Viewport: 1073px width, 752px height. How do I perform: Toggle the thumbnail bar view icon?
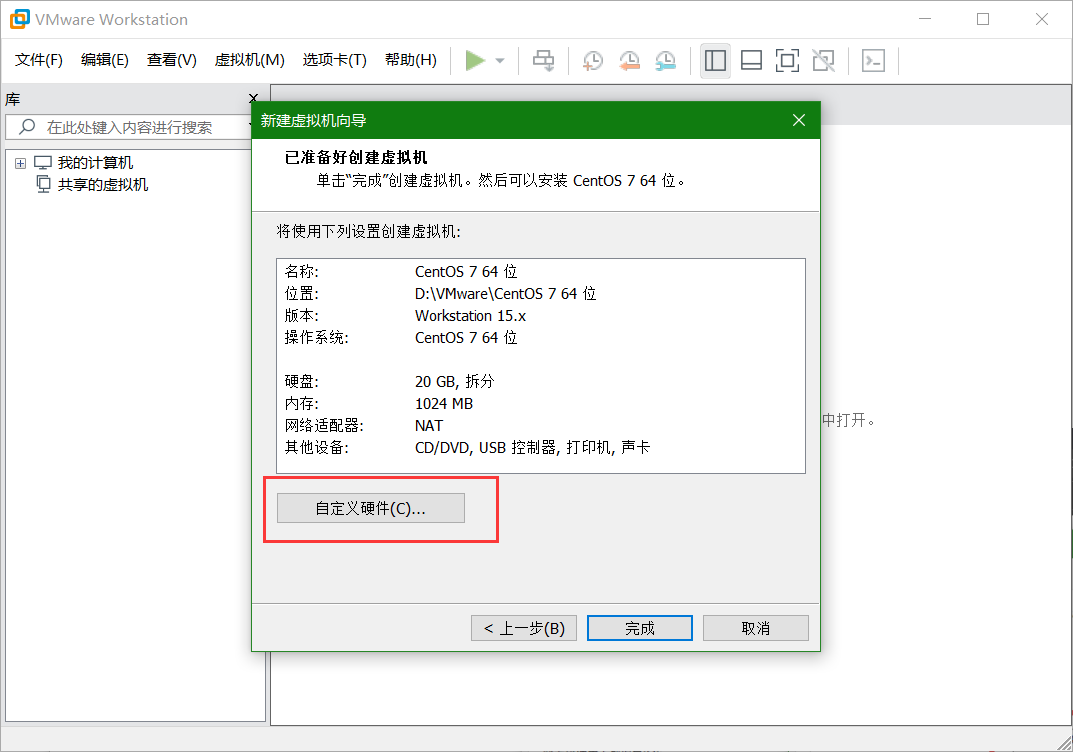751,60
